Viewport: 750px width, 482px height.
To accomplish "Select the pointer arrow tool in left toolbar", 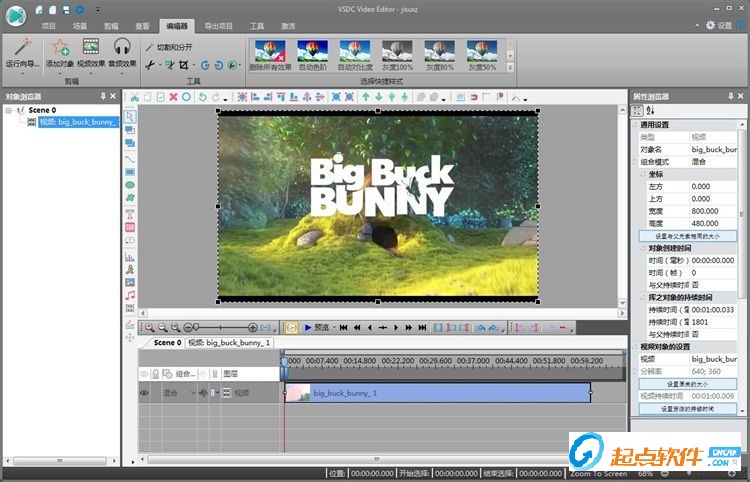I will pos(130,117).
